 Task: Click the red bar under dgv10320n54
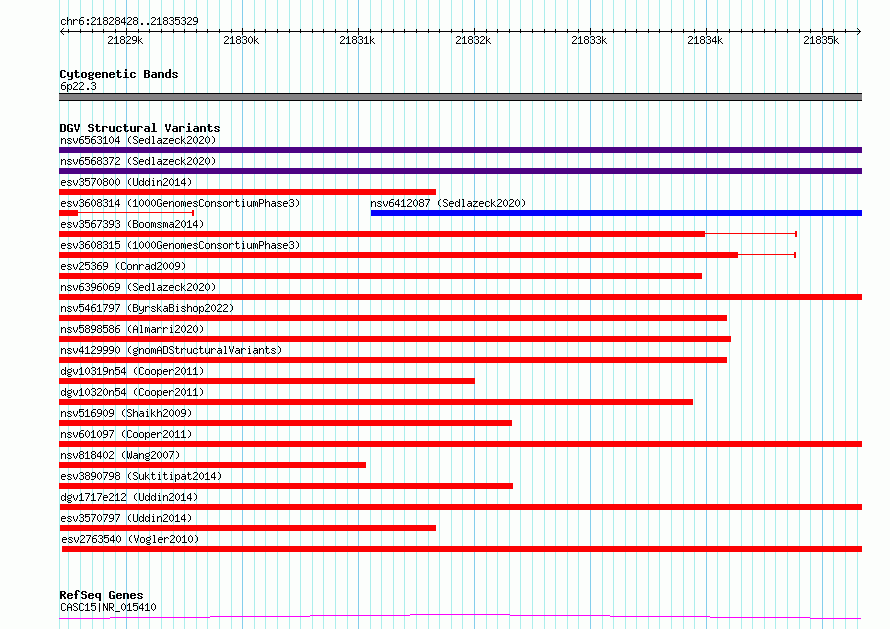pyautogui.click(x=376, y=402)
